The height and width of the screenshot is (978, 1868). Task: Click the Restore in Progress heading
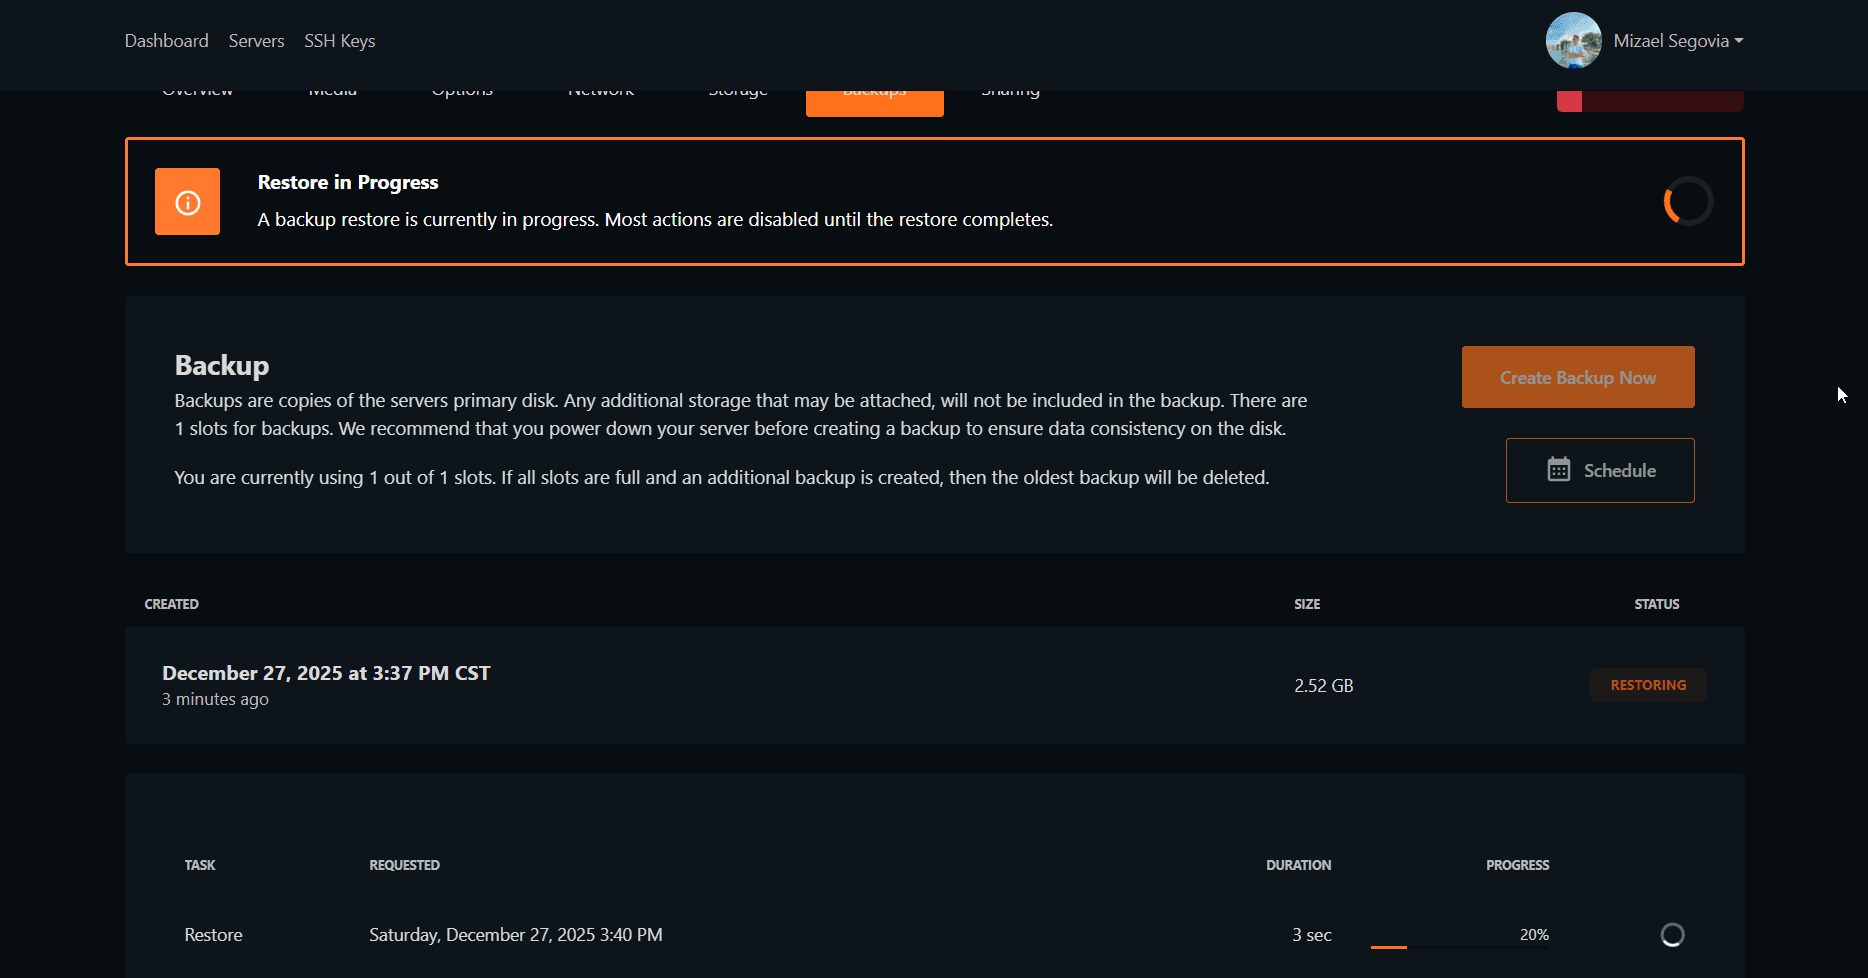tap(348, 182)
